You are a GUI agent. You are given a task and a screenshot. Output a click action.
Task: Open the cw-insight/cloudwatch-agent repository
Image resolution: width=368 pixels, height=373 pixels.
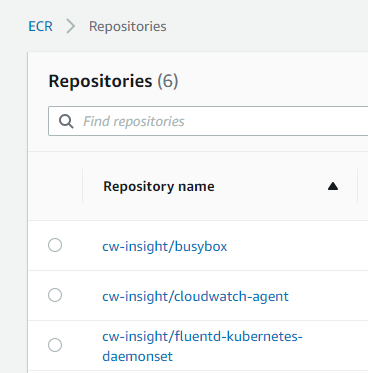click(195, 296)
